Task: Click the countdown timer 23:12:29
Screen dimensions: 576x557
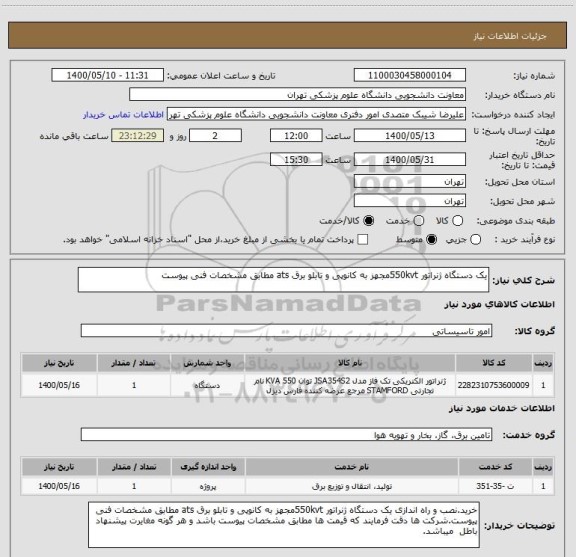Action: click(x=138, y=136)
